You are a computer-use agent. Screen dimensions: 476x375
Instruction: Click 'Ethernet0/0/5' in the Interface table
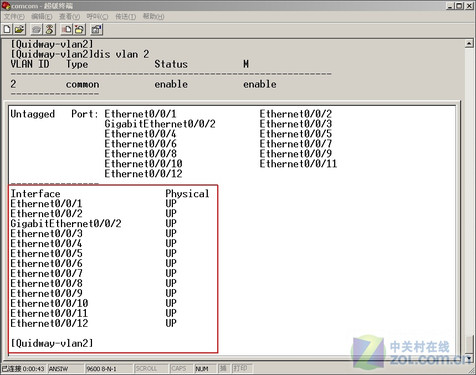coord(46,253)
